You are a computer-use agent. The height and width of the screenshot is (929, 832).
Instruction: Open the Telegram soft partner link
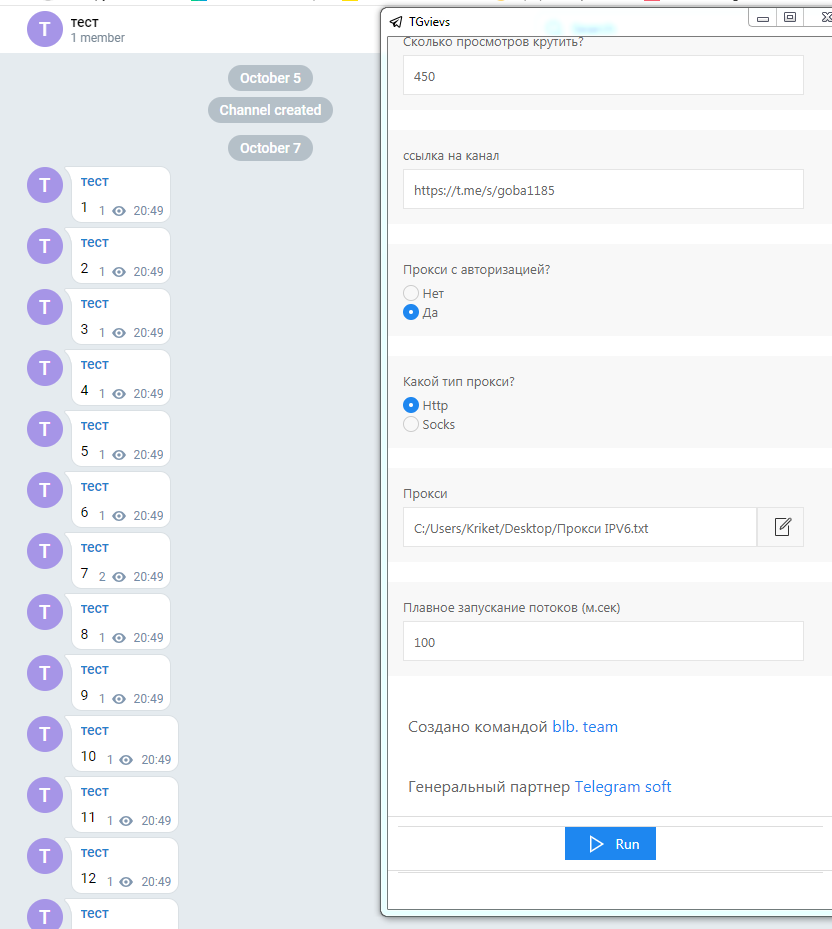tap(623, 787)
